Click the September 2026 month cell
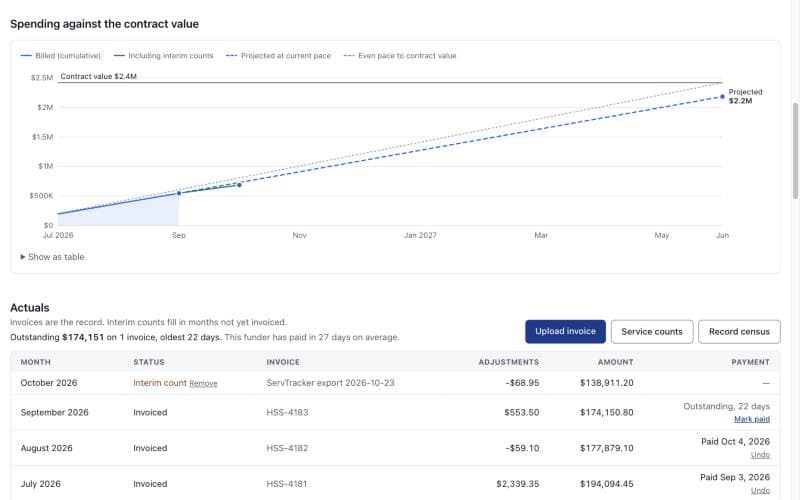The image size is (800, 500). [x=55, y=412]
